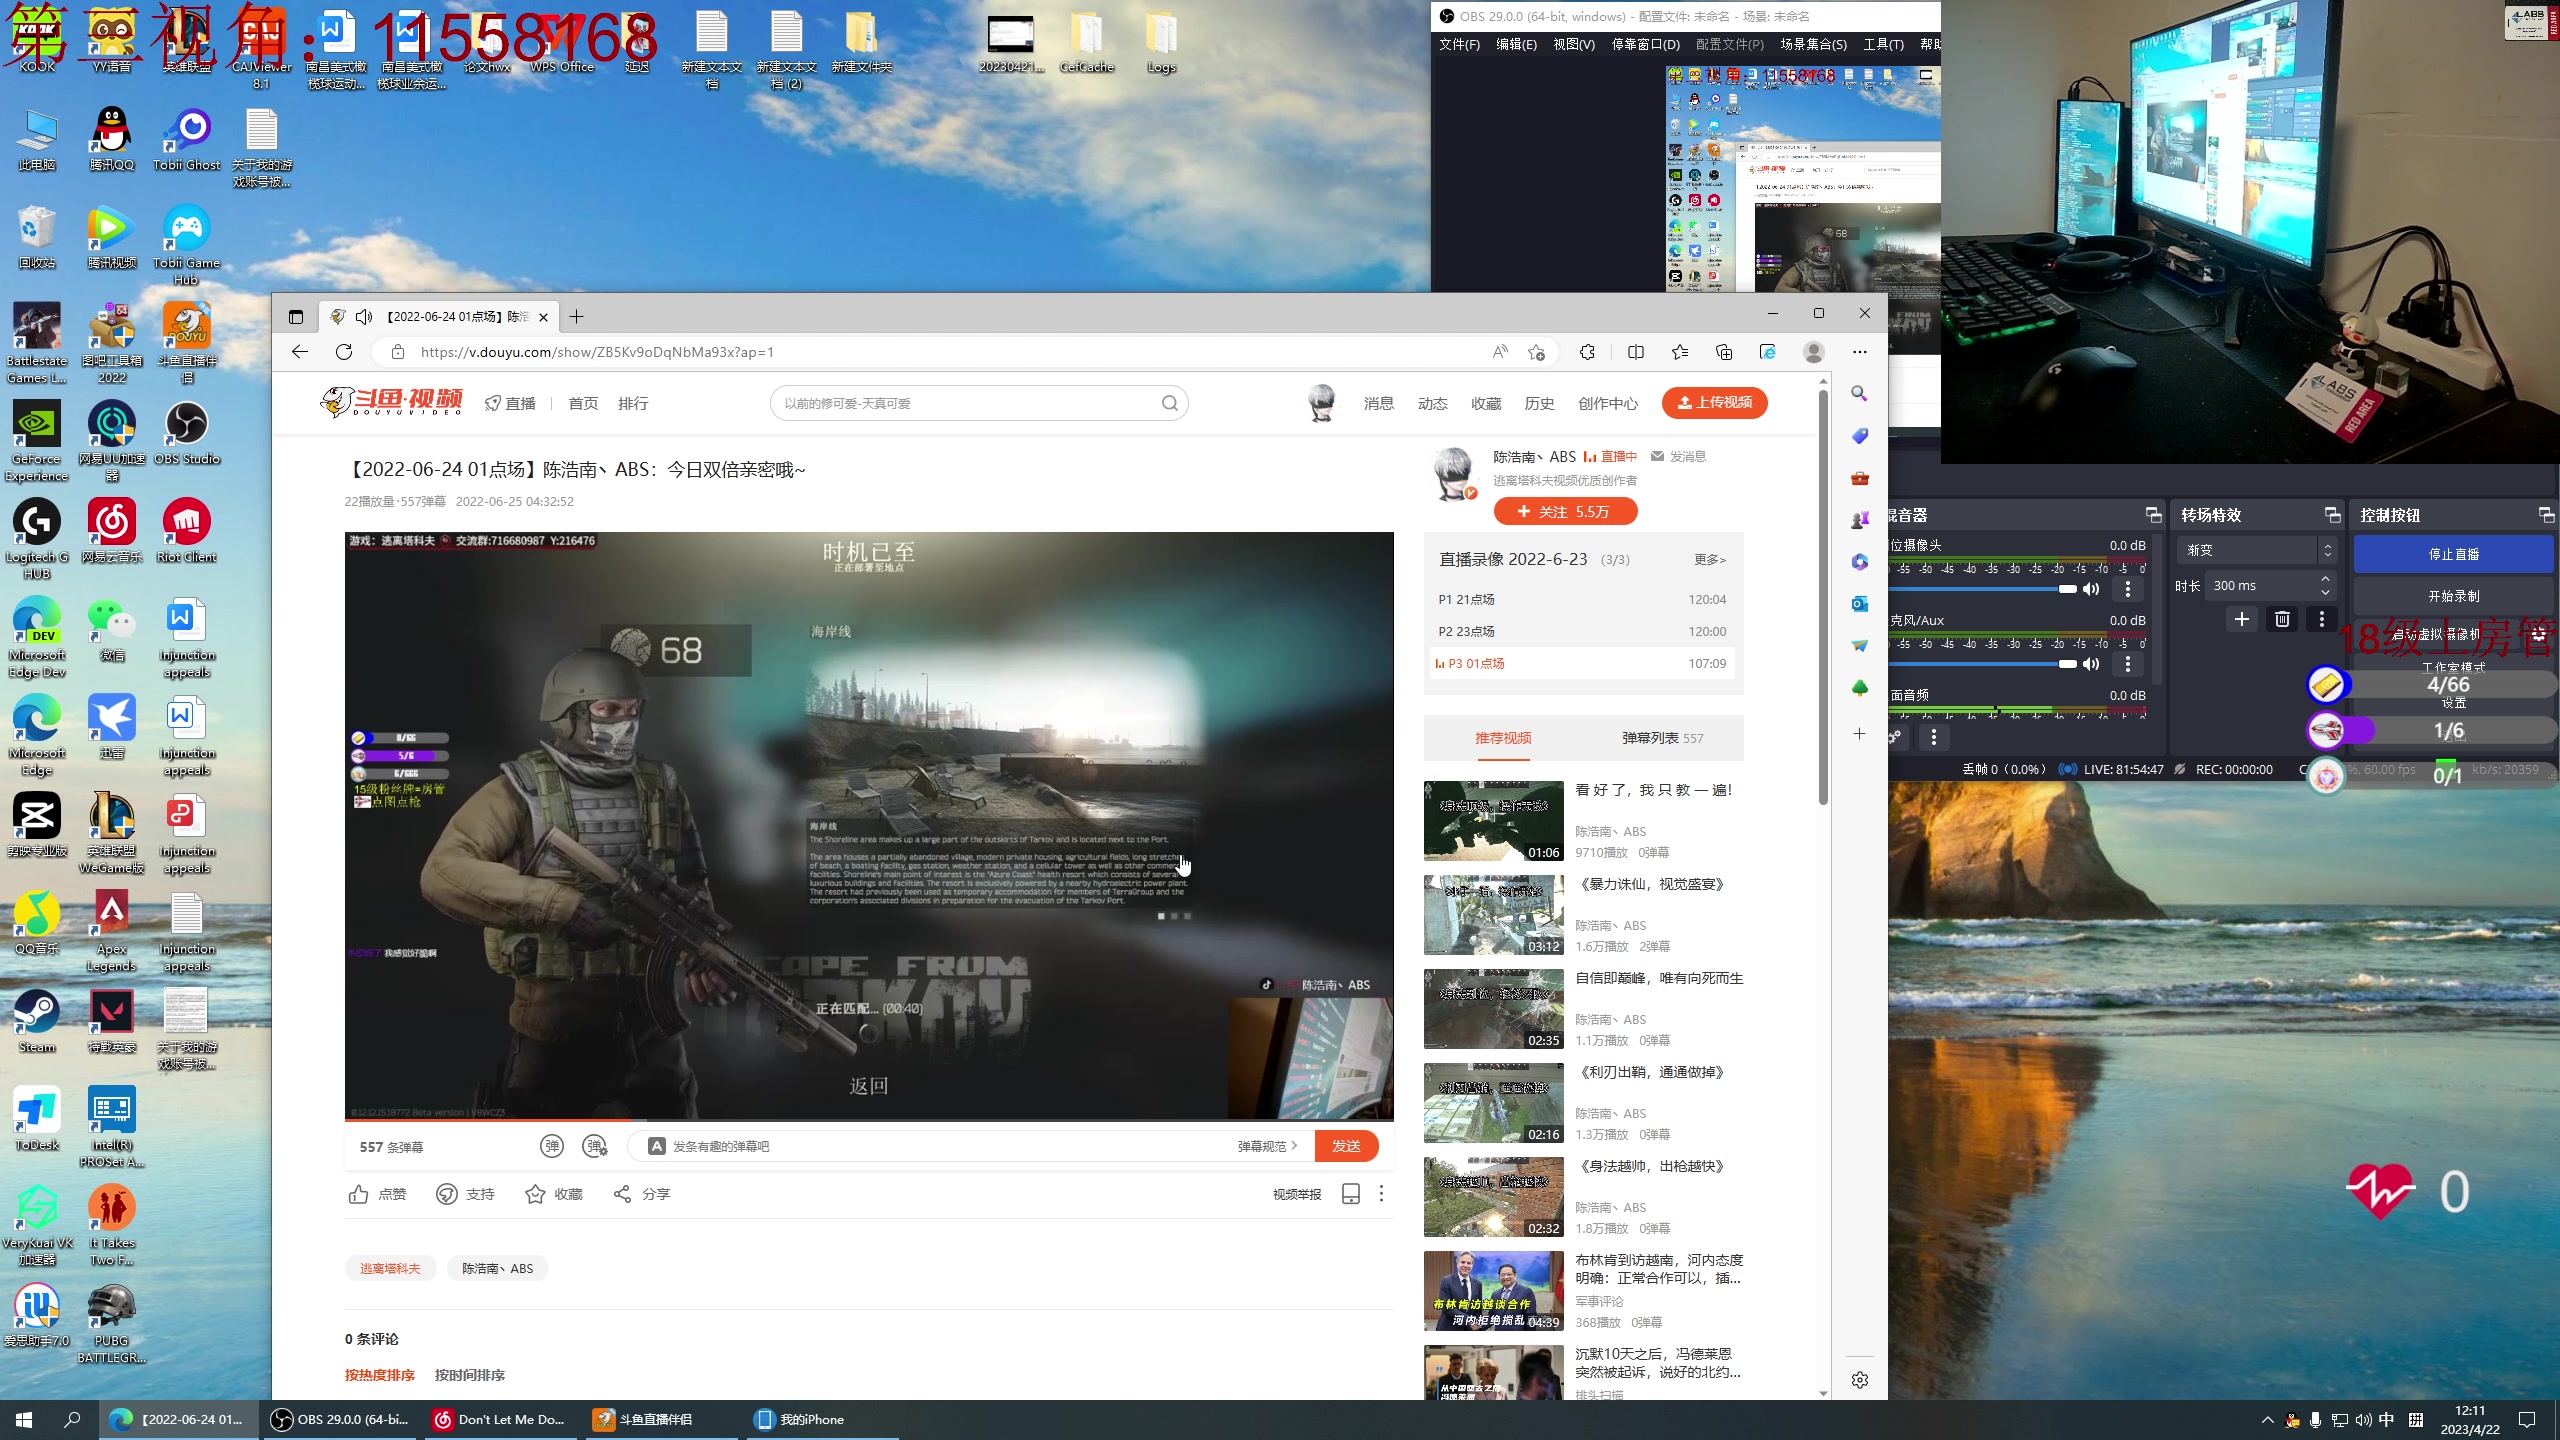
Task: Click the share icon under video
Action: (622, 1194)
